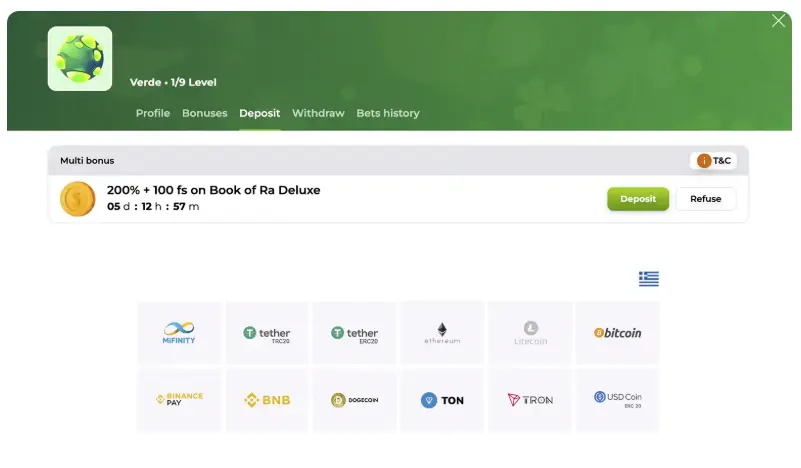Choose TON deposit option
Viewport: 801px width, 468px height.
coord(442,400)
